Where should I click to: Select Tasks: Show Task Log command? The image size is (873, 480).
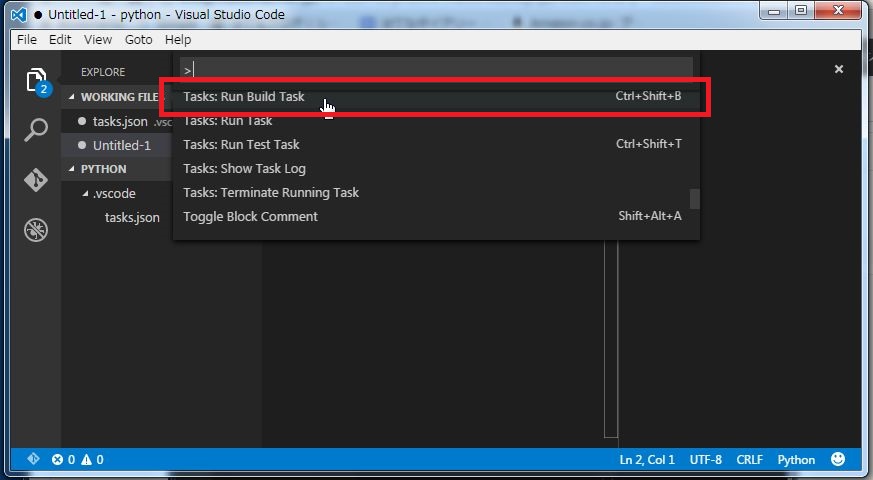pos(436,168)
